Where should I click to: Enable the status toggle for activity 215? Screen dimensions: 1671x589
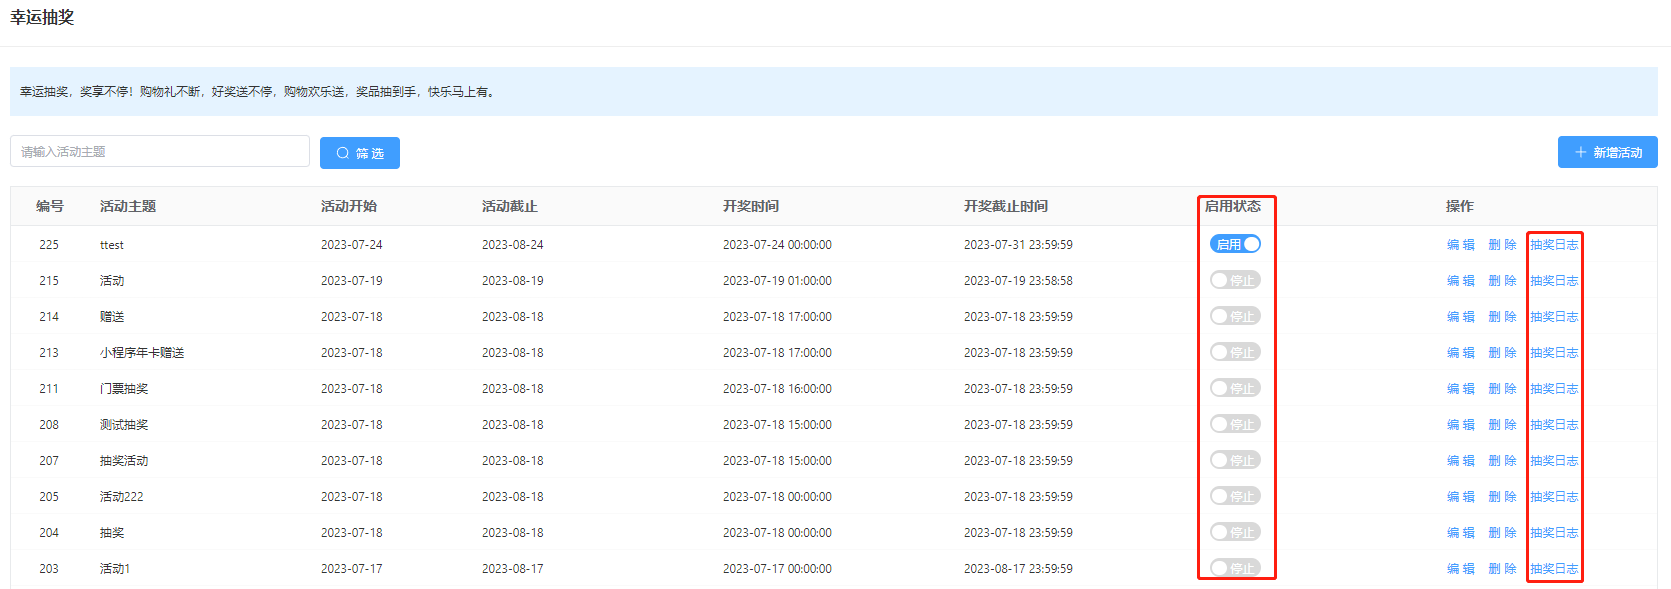click(1235, 280)
